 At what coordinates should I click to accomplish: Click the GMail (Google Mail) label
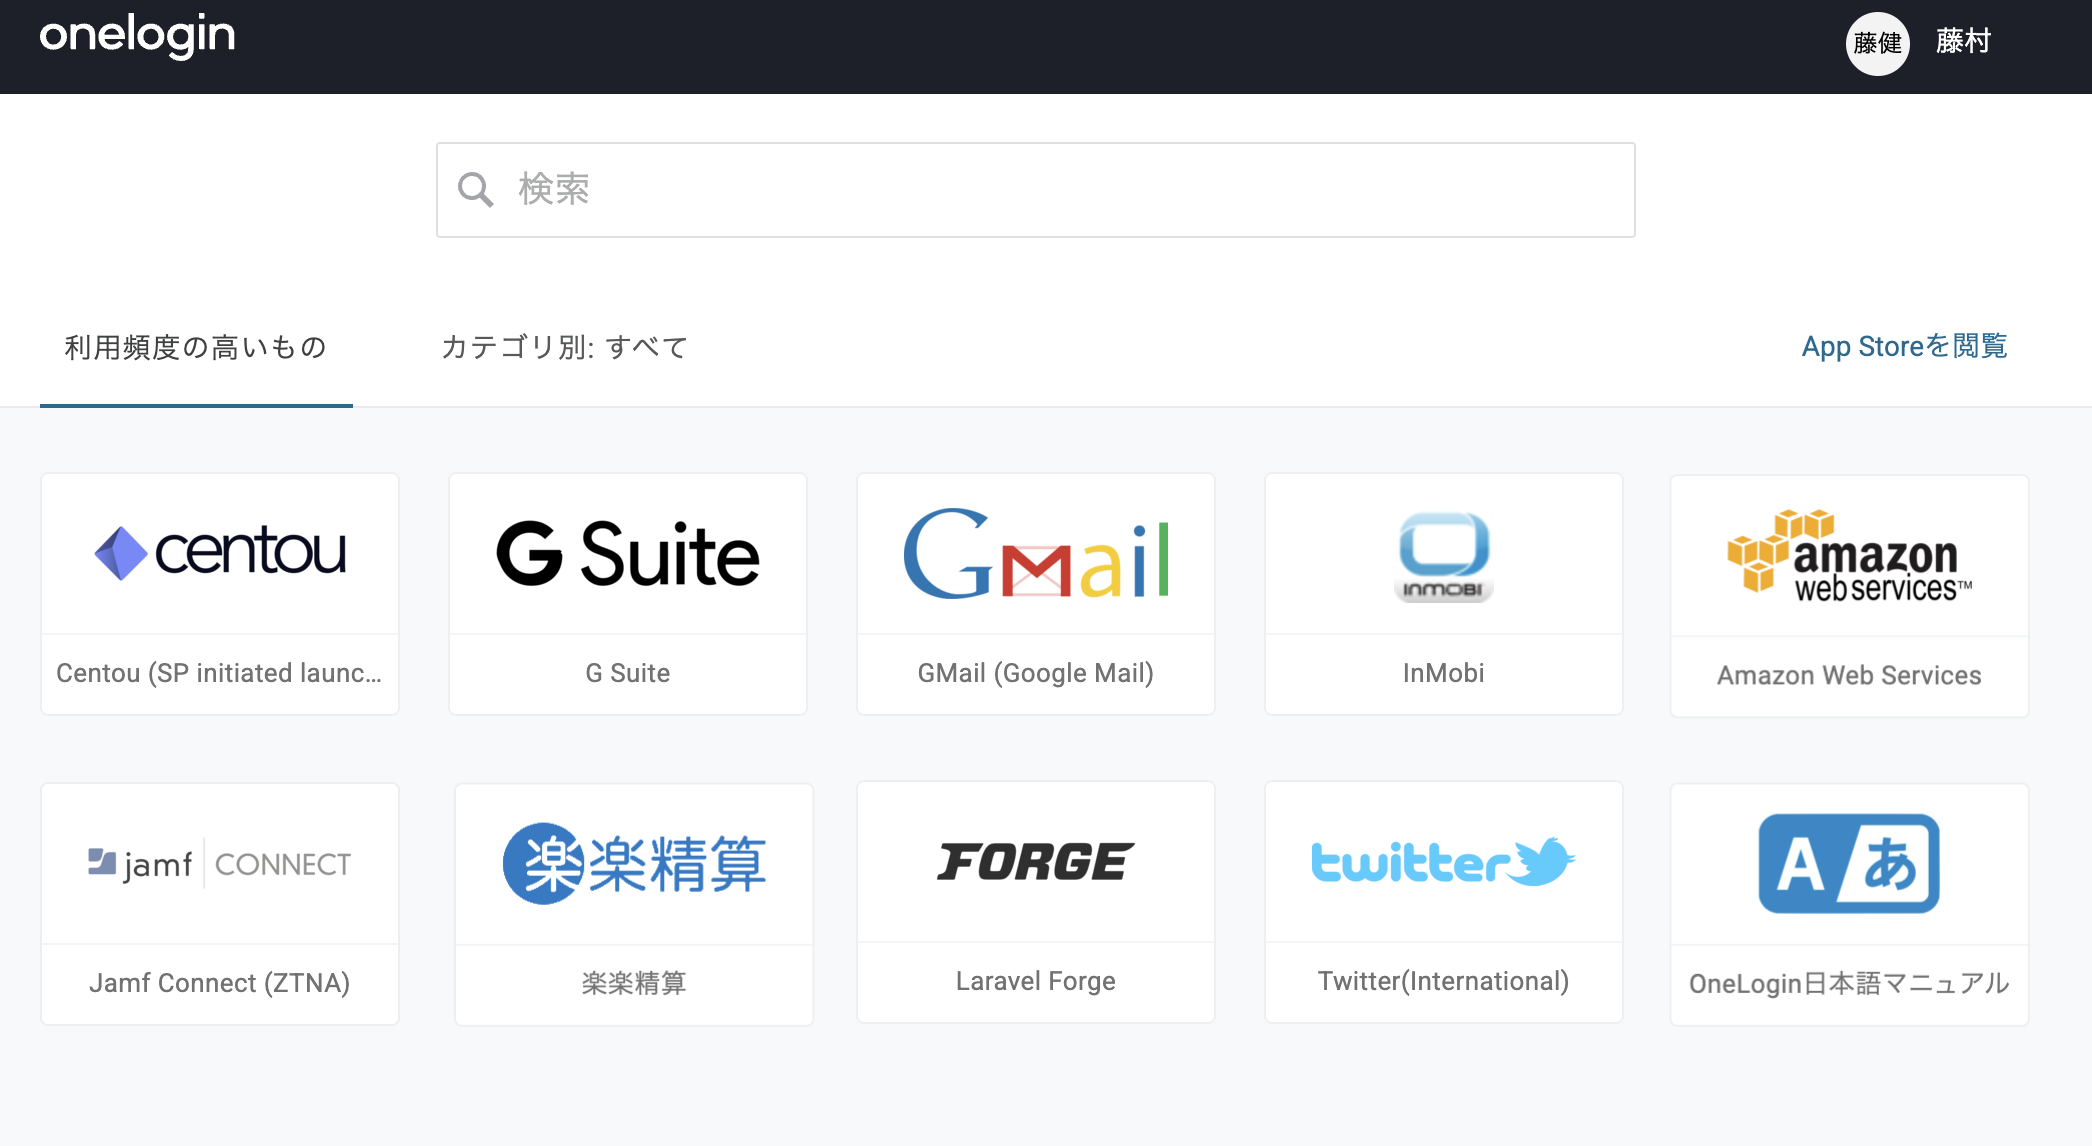pos(1036,673)
